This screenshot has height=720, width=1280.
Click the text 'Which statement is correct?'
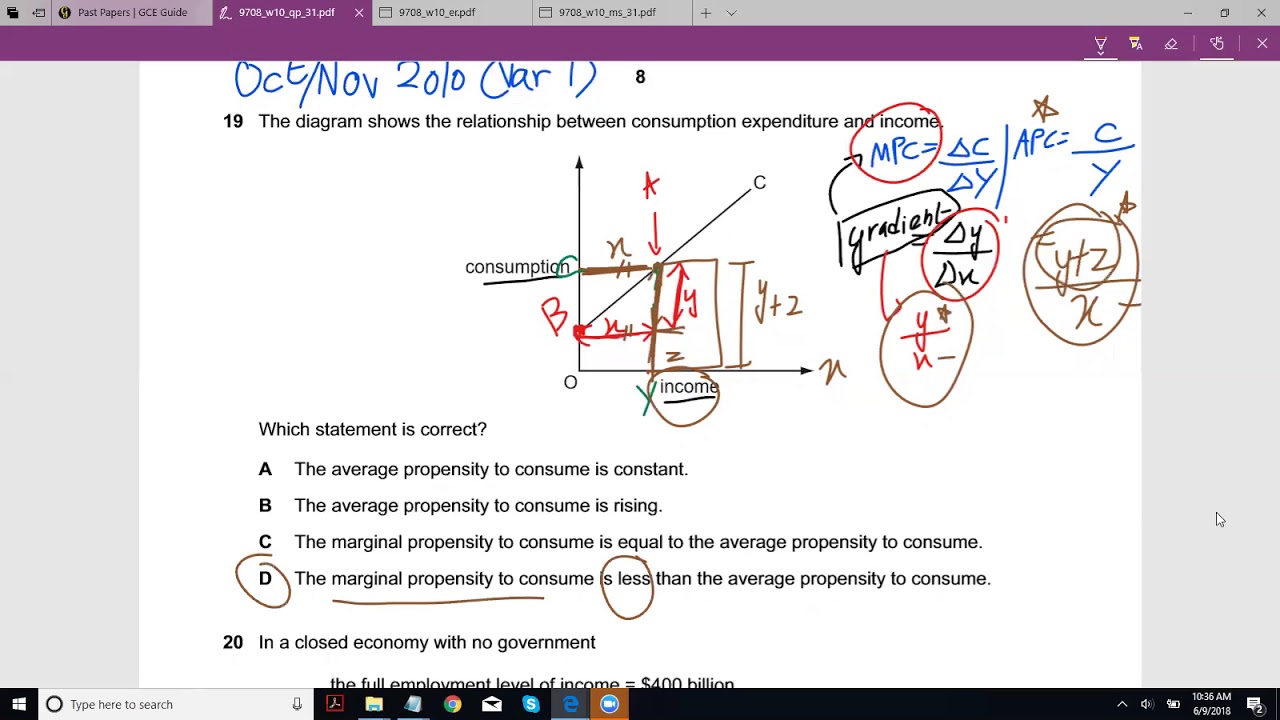pos(372,429)
